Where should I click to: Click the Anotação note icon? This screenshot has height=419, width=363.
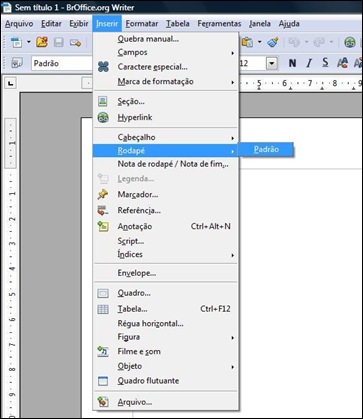(103, 227)
